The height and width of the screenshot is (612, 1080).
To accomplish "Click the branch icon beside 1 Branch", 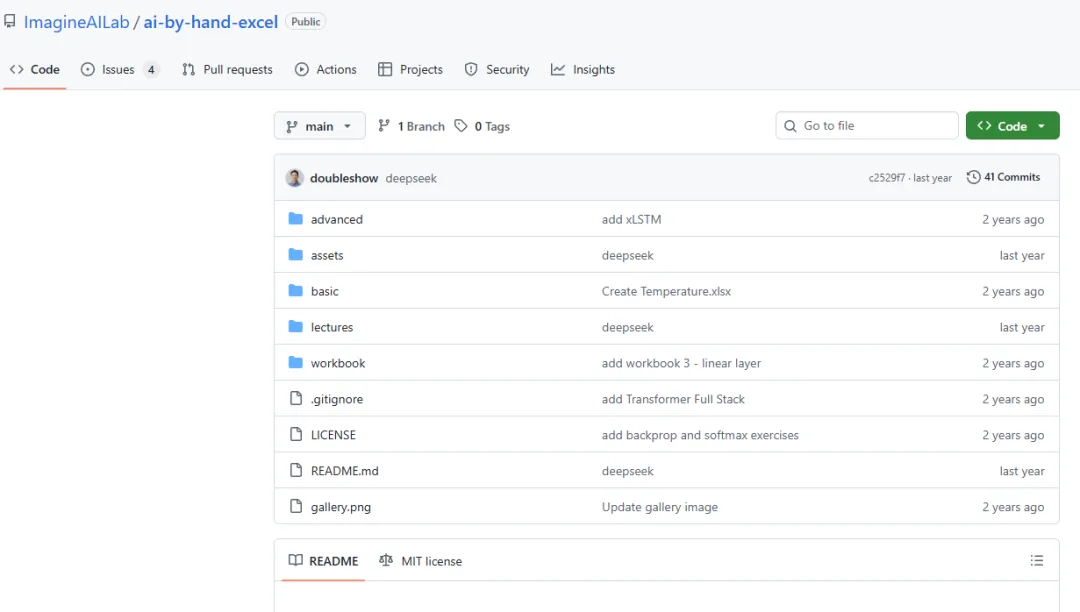I will (x=384, y=126).
